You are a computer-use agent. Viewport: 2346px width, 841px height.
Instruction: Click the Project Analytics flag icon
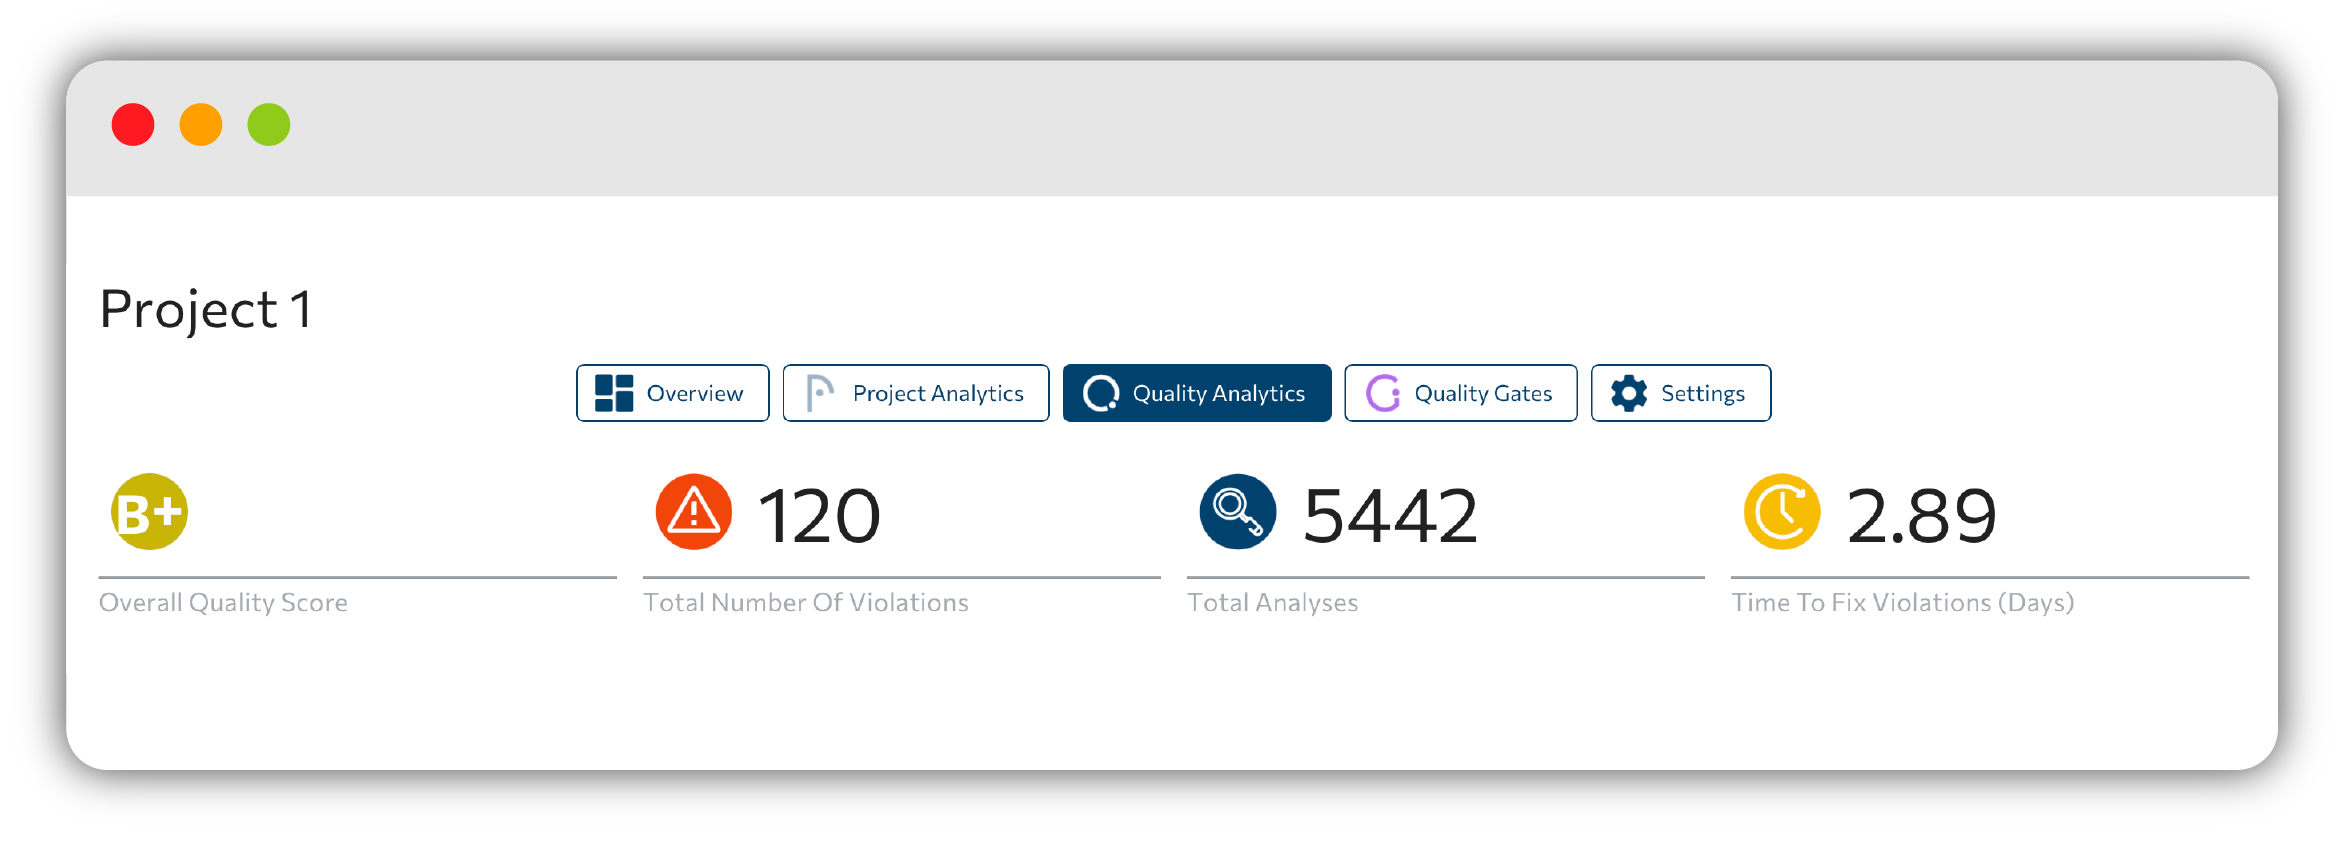pos(820,393)
